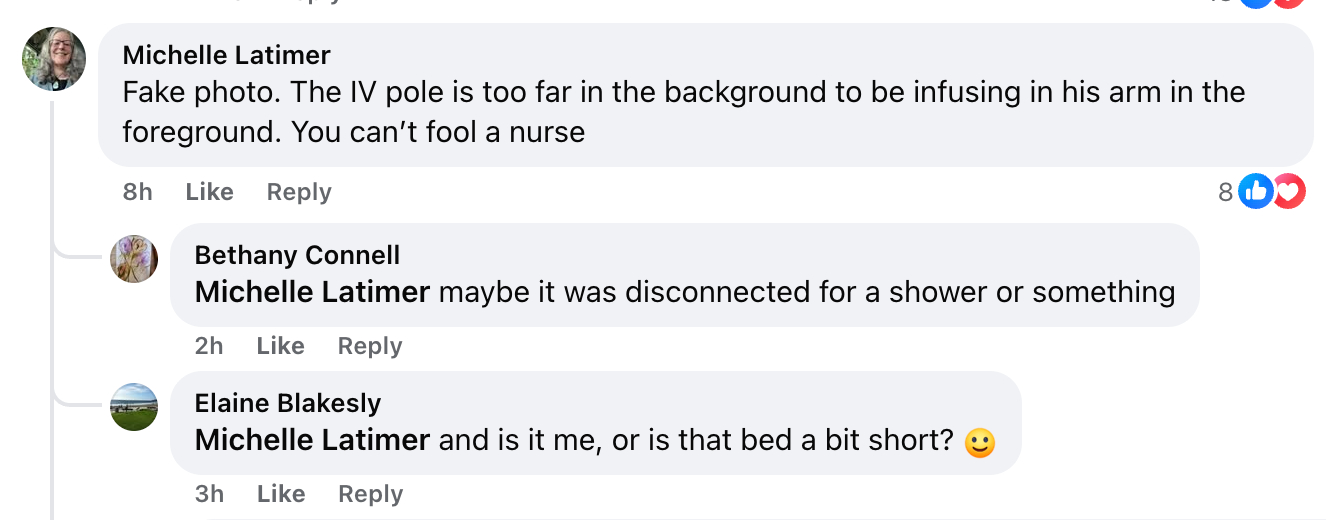
Task: Like Bethany Connell's reply
Action: pos(280,346)
